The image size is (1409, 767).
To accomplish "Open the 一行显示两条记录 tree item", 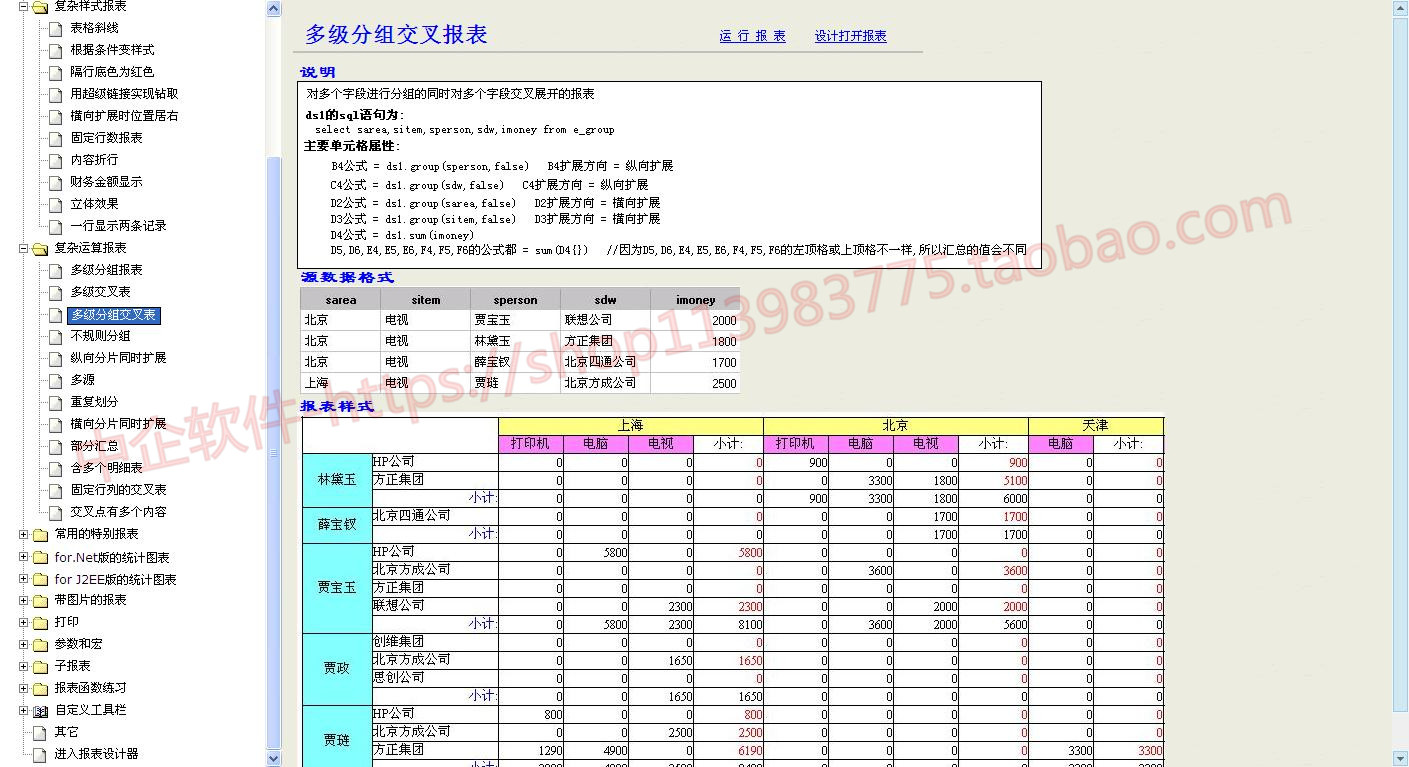I will tap(118, 226).
